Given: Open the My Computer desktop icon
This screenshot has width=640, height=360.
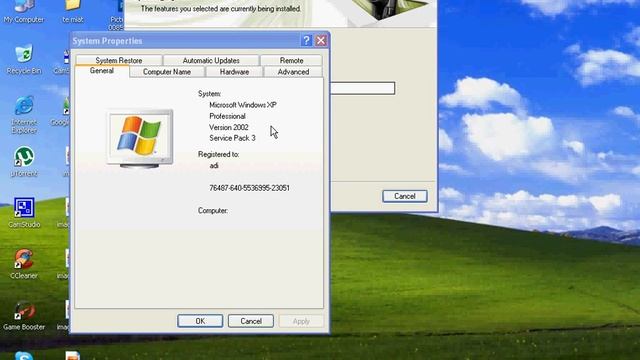Looking at the screenshot, I should 24,9.
